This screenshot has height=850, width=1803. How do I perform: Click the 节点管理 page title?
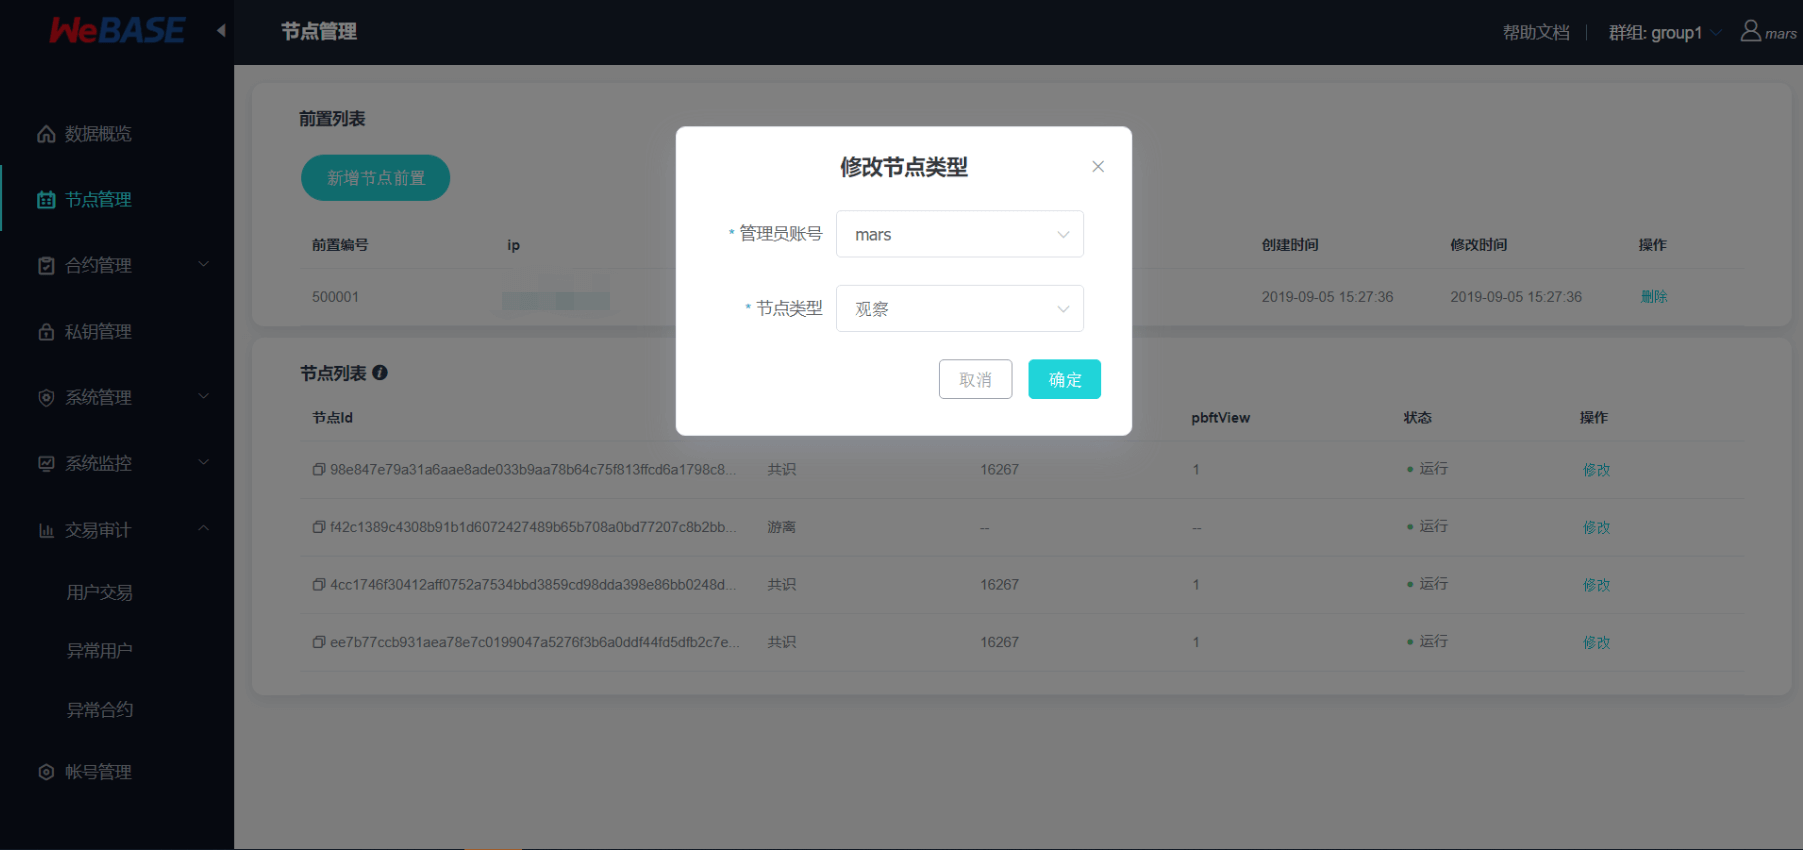tap(318, 32)
